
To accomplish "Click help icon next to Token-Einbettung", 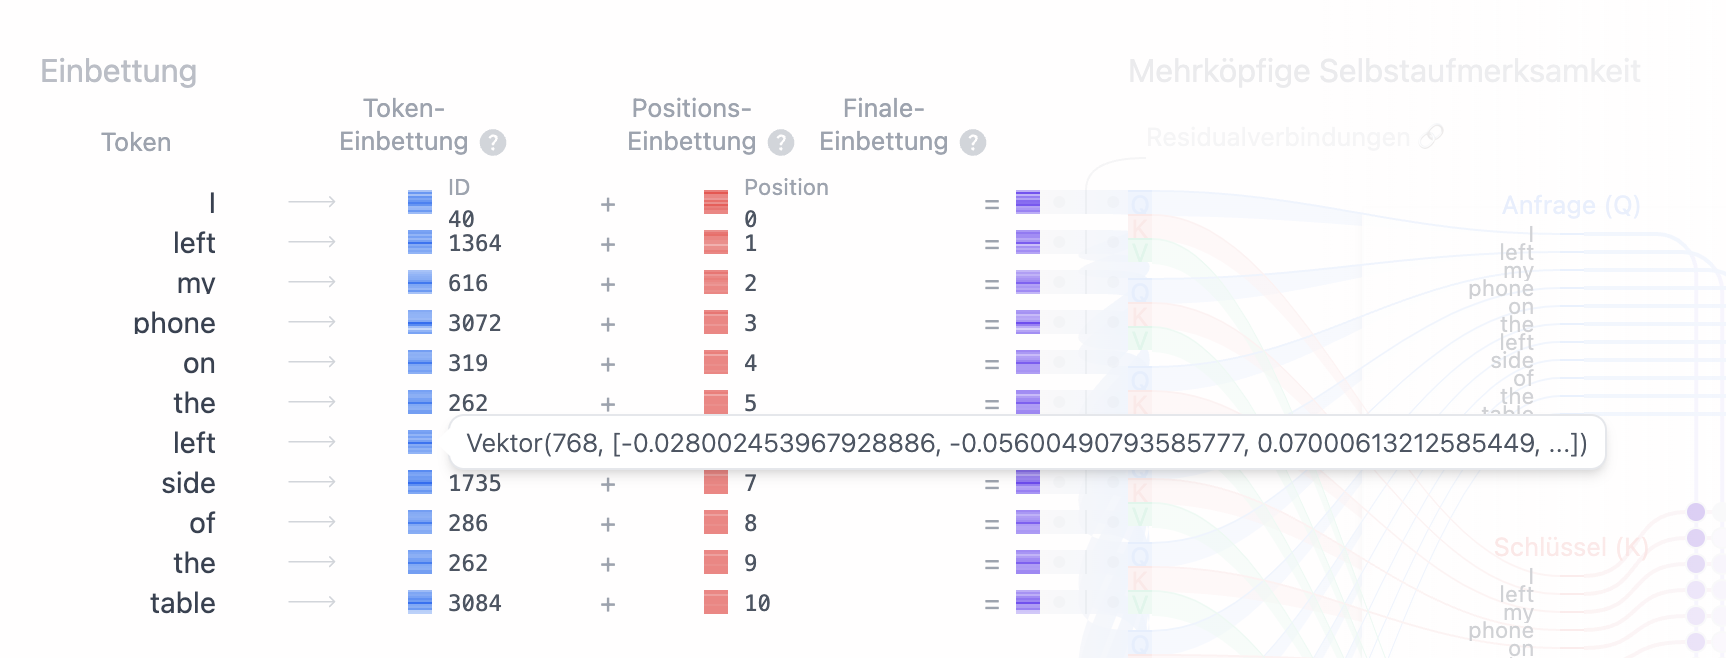I will tap(493, 143).
